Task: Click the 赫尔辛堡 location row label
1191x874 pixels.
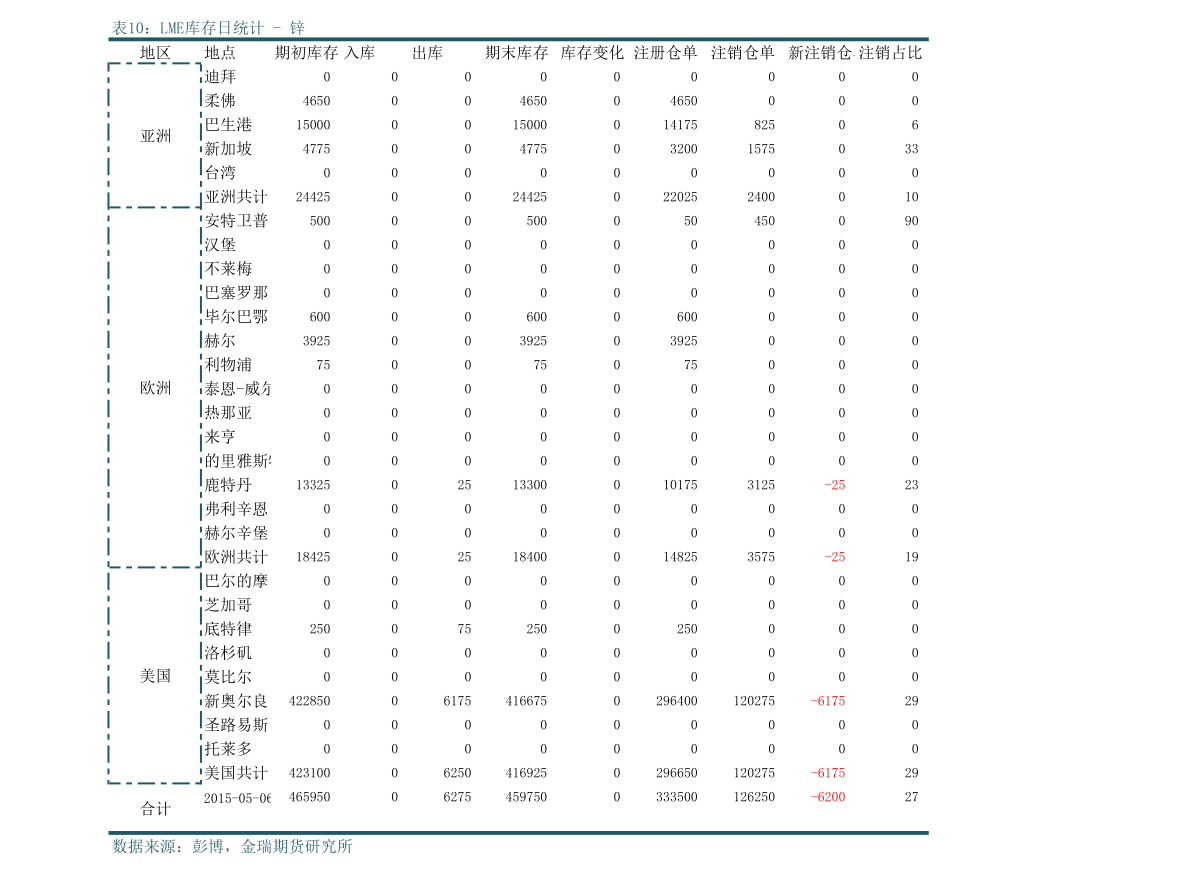Action: point(236,533)
